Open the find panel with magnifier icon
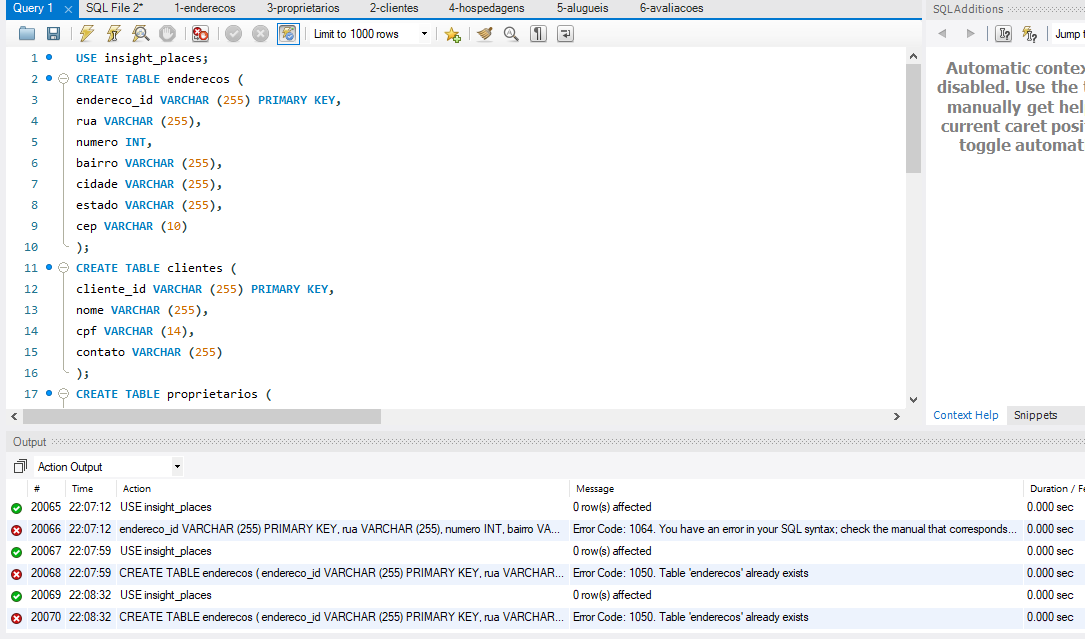This screenshot has height=639, width=1085. pyautogui.click(x=511, y=34)
